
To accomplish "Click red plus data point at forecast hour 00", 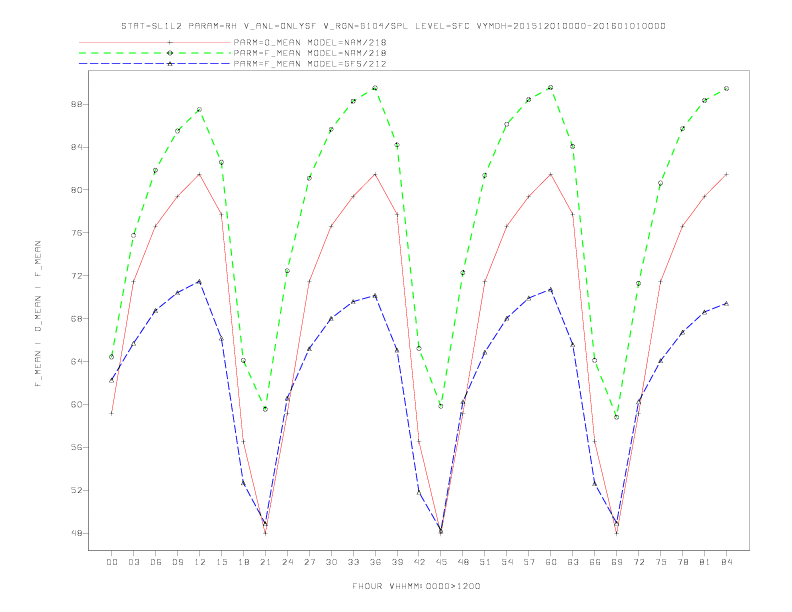I will tap(111, 413).
